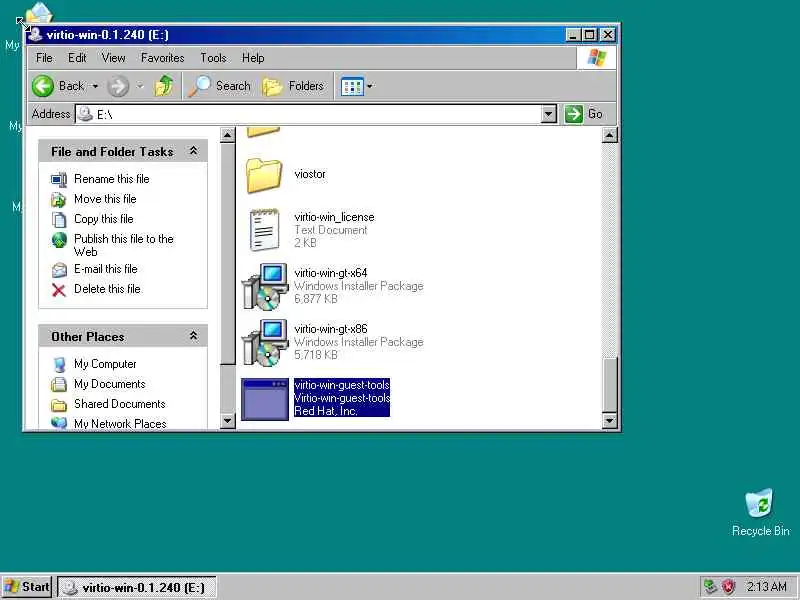Click the Copy this file icon
This screenshot has width=800, height=600.
pyautogui.click(x=59, y=220)
